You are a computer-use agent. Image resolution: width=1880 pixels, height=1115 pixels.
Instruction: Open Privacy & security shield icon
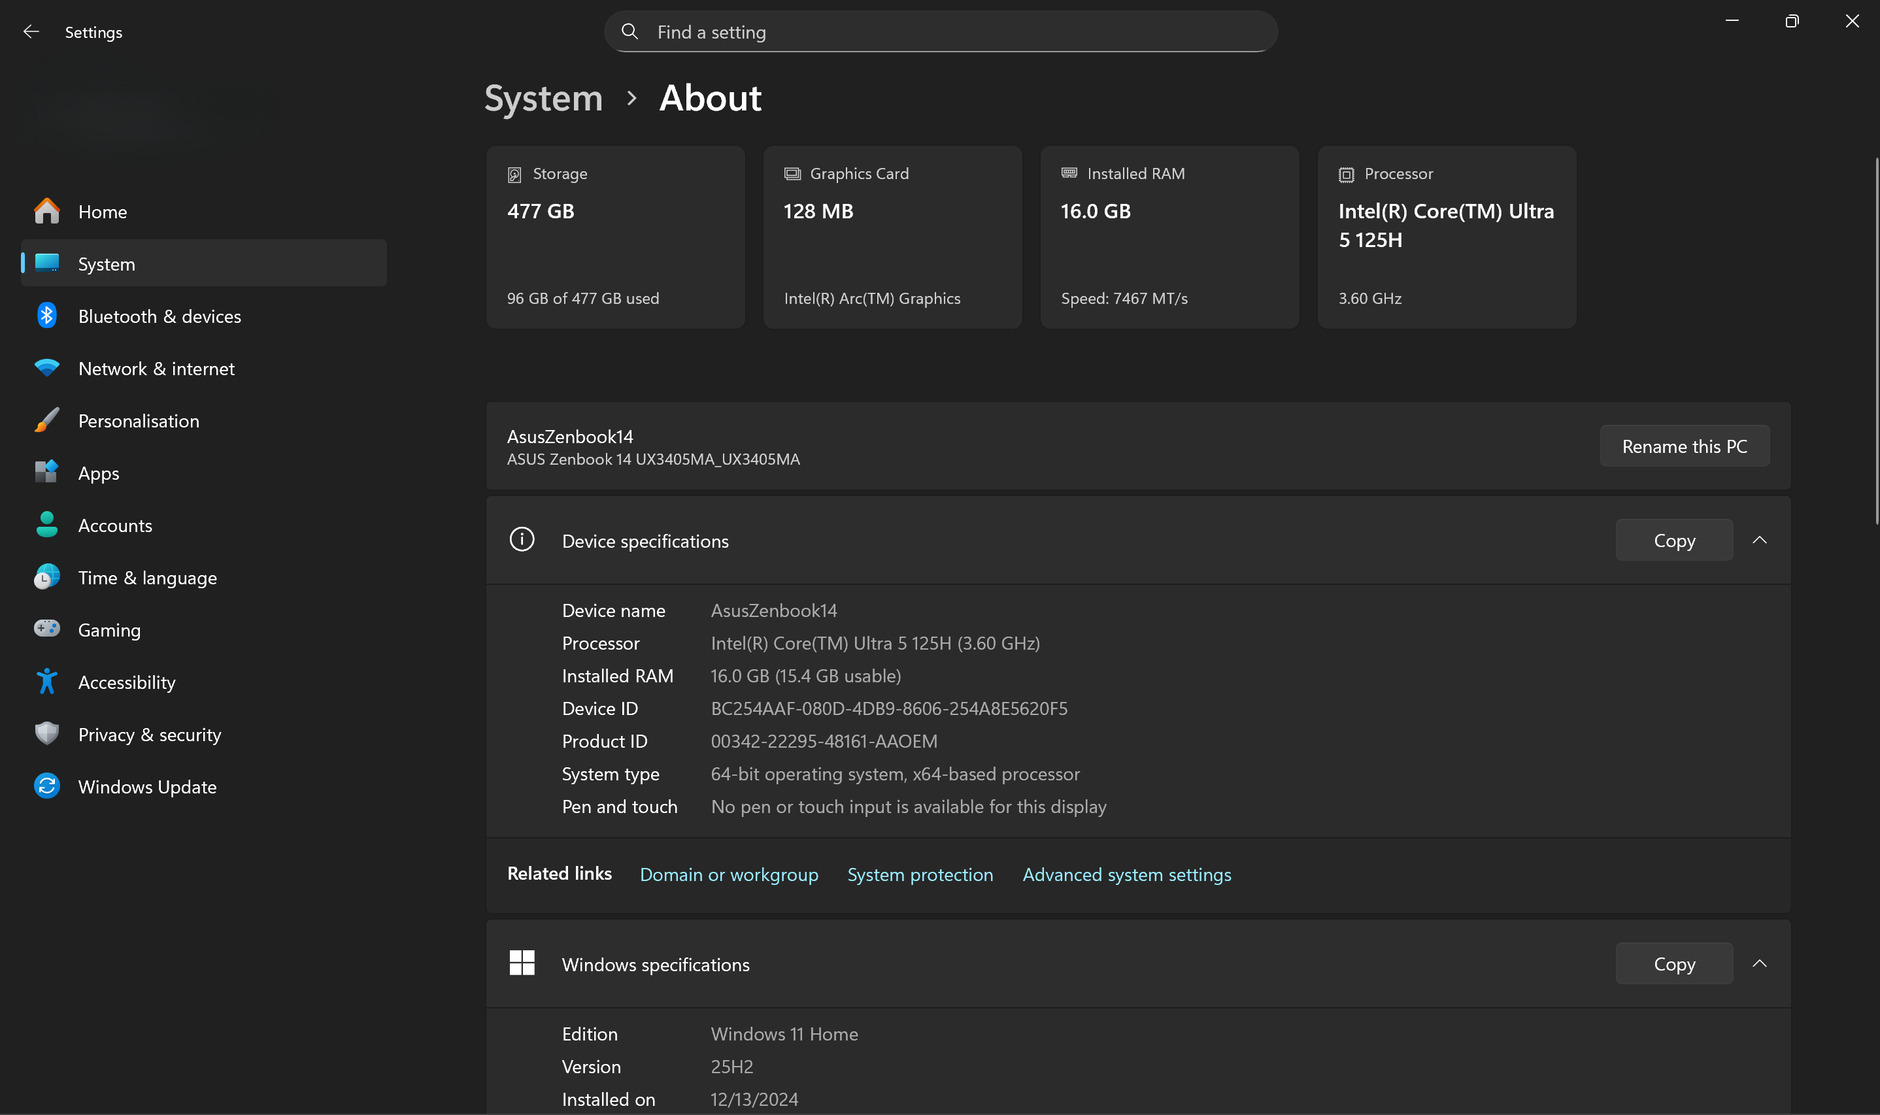[47, 734]
